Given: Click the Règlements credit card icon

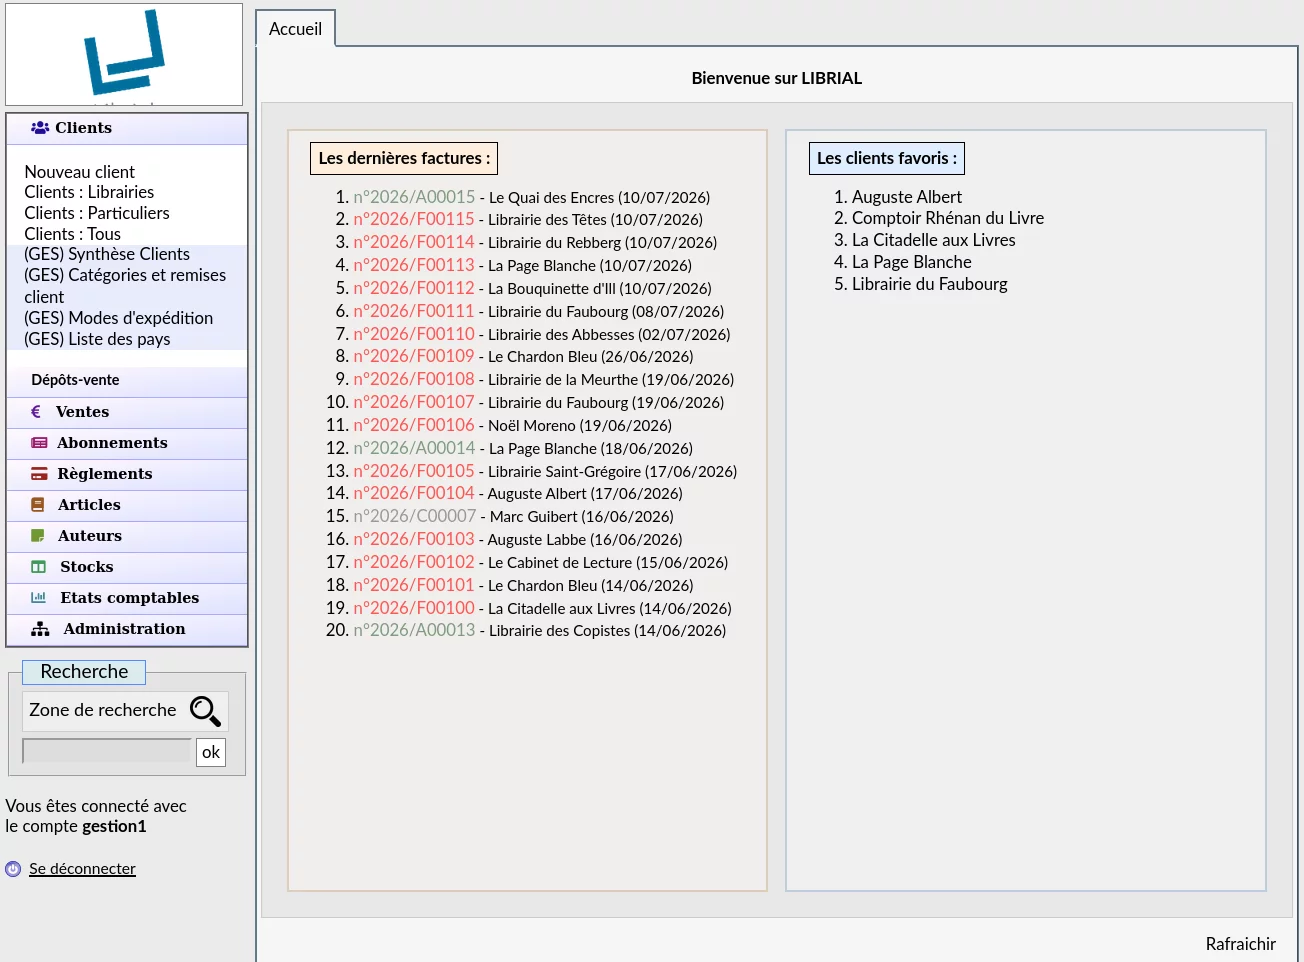Looking at the screenshot, I should (x=39, y=474).
